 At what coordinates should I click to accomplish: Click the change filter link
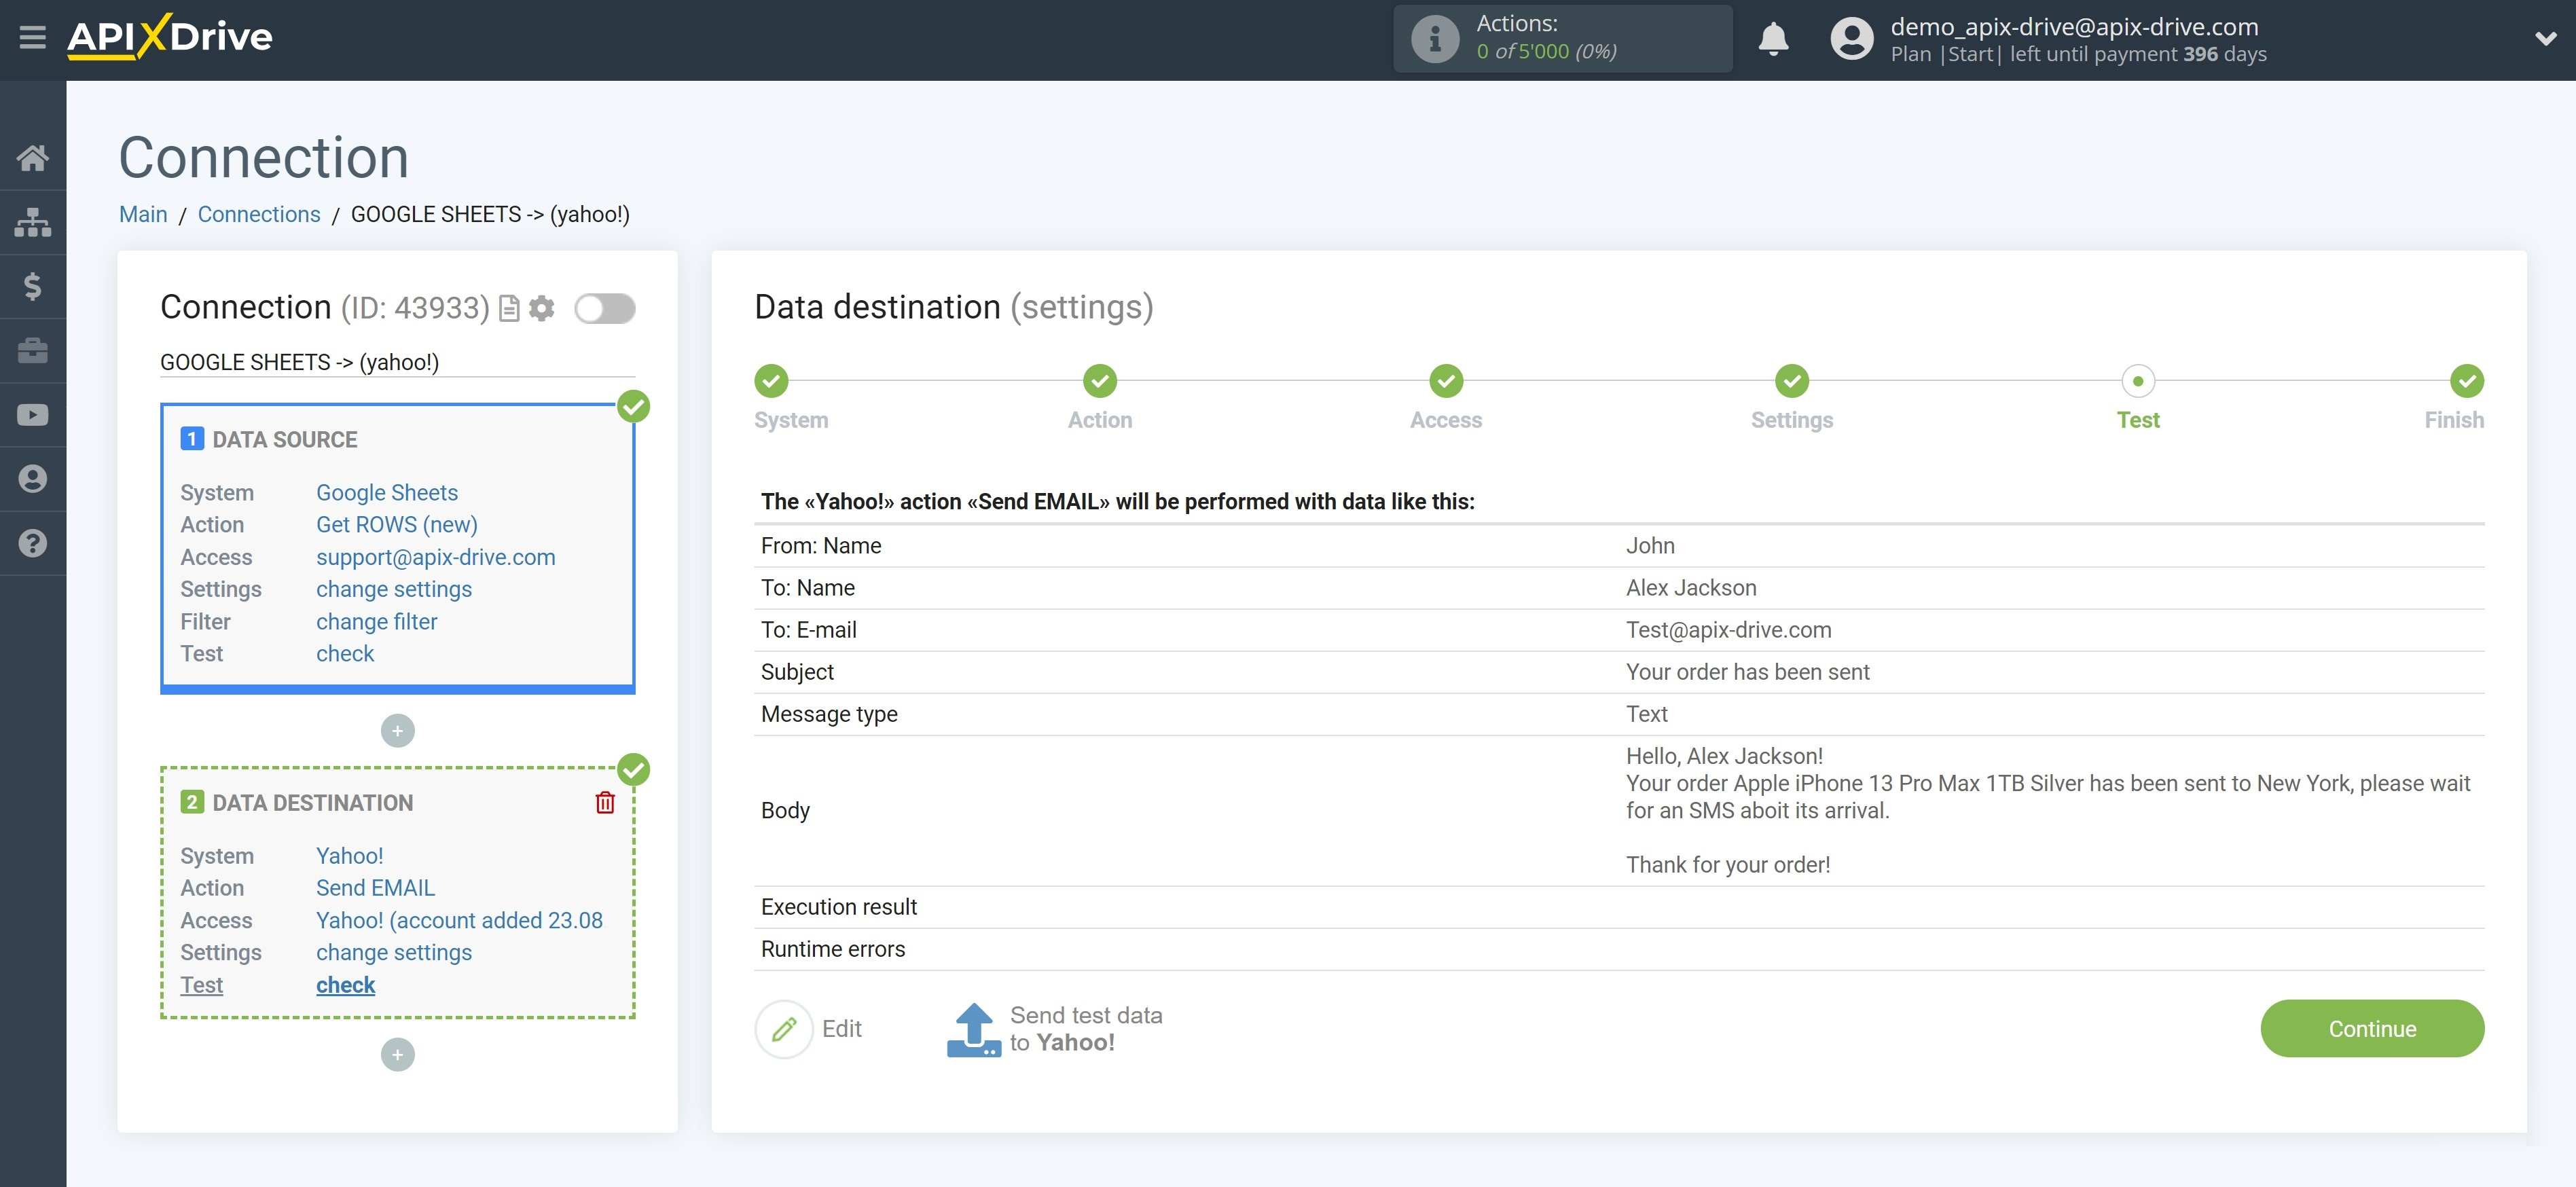point(377,621)
